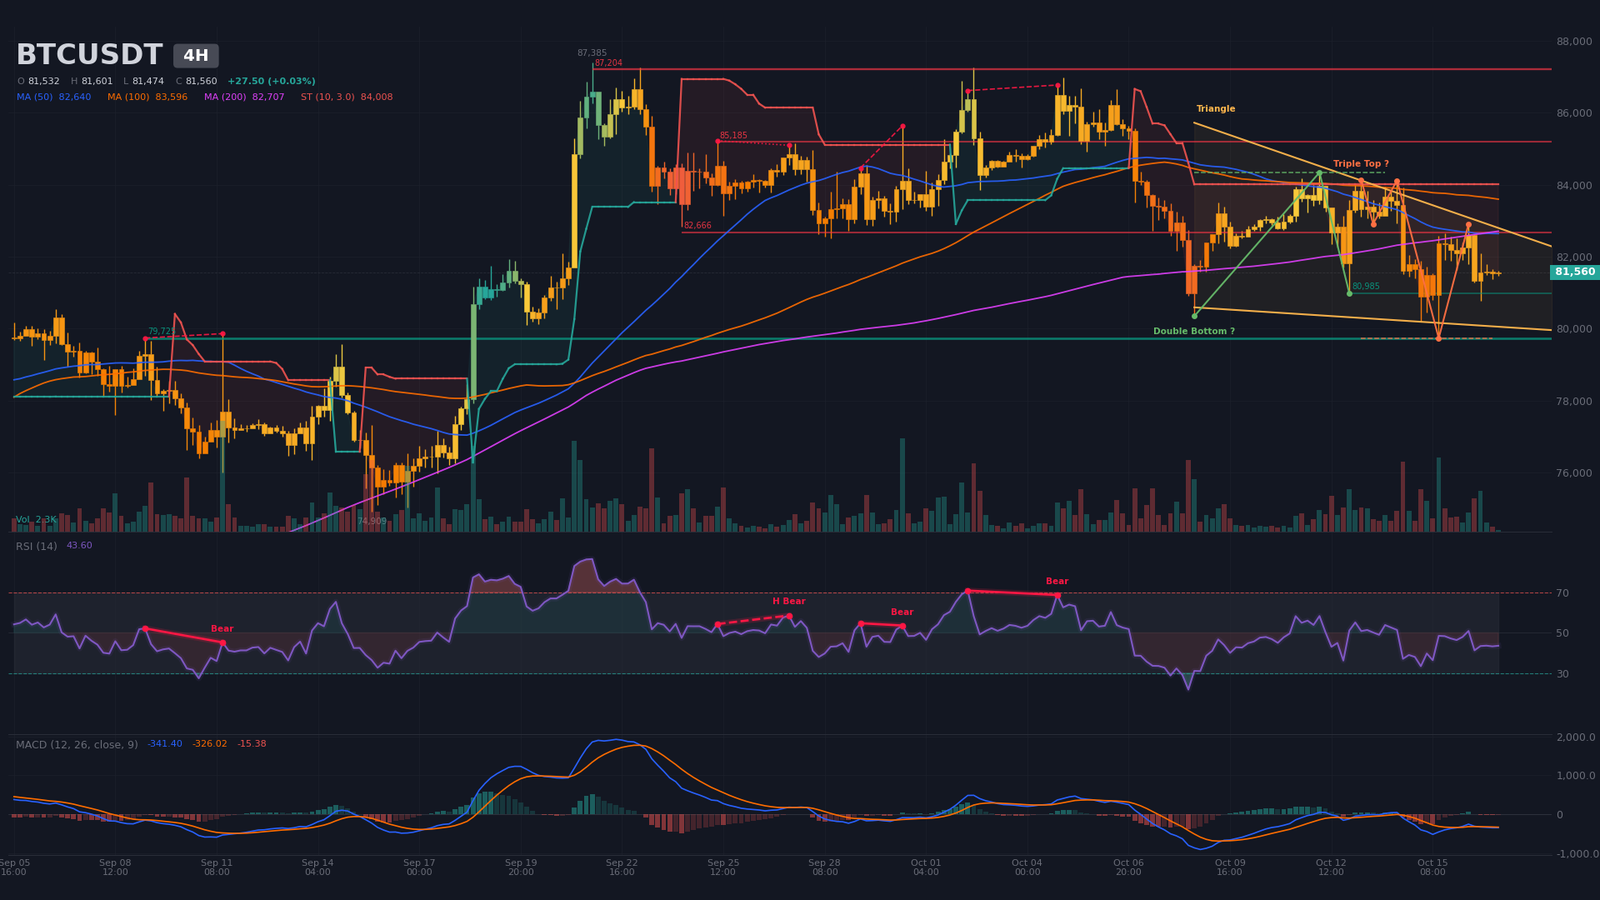Image resolution: width=1600 pixels, height=900 pixels.
Task: Click the 84,000 price axis label
Action: point(1574,186)
